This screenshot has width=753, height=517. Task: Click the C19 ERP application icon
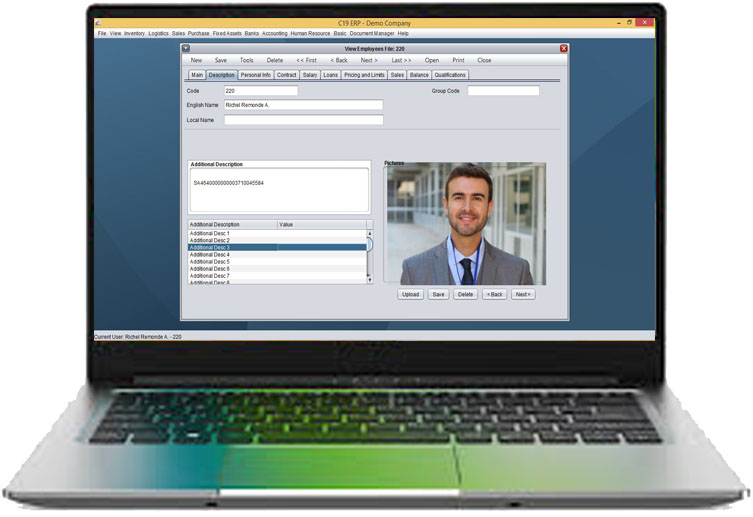(97, 22)
